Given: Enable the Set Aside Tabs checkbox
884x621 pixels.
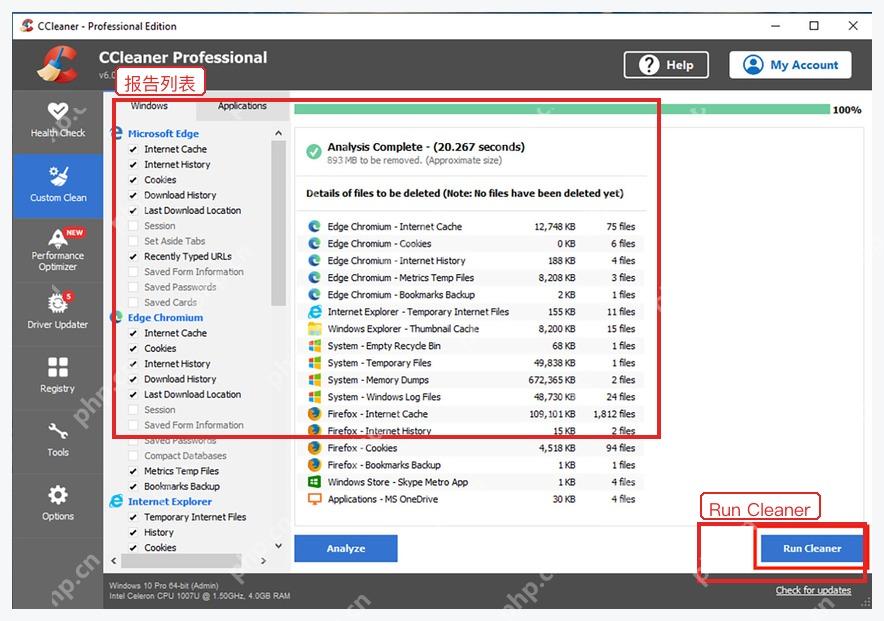Looking at the screenshot, I should 133,241.
